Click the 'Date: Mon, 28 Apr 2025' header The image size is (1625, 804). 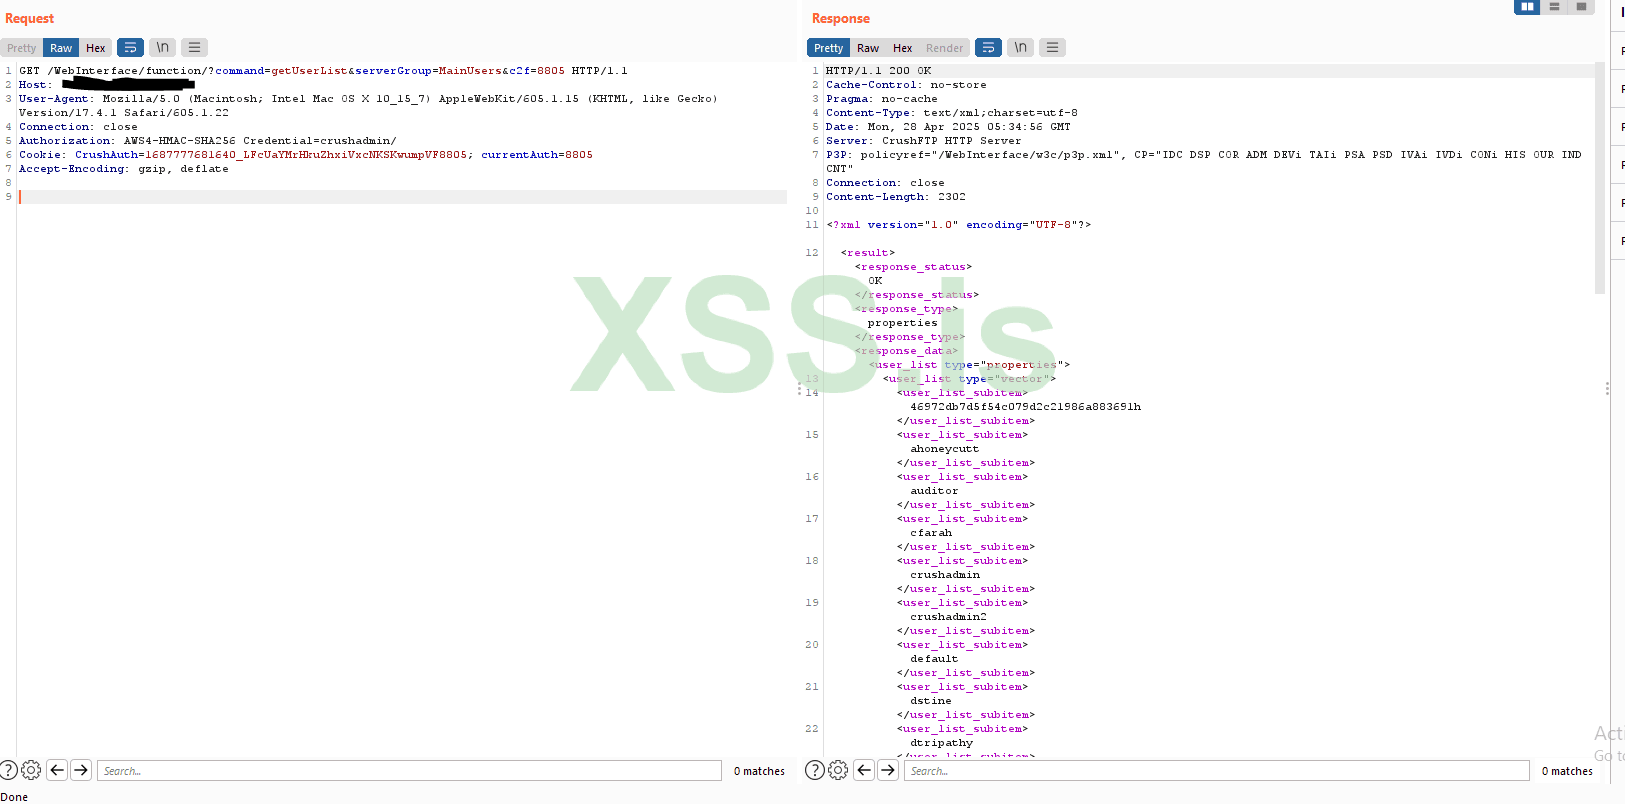948,127
